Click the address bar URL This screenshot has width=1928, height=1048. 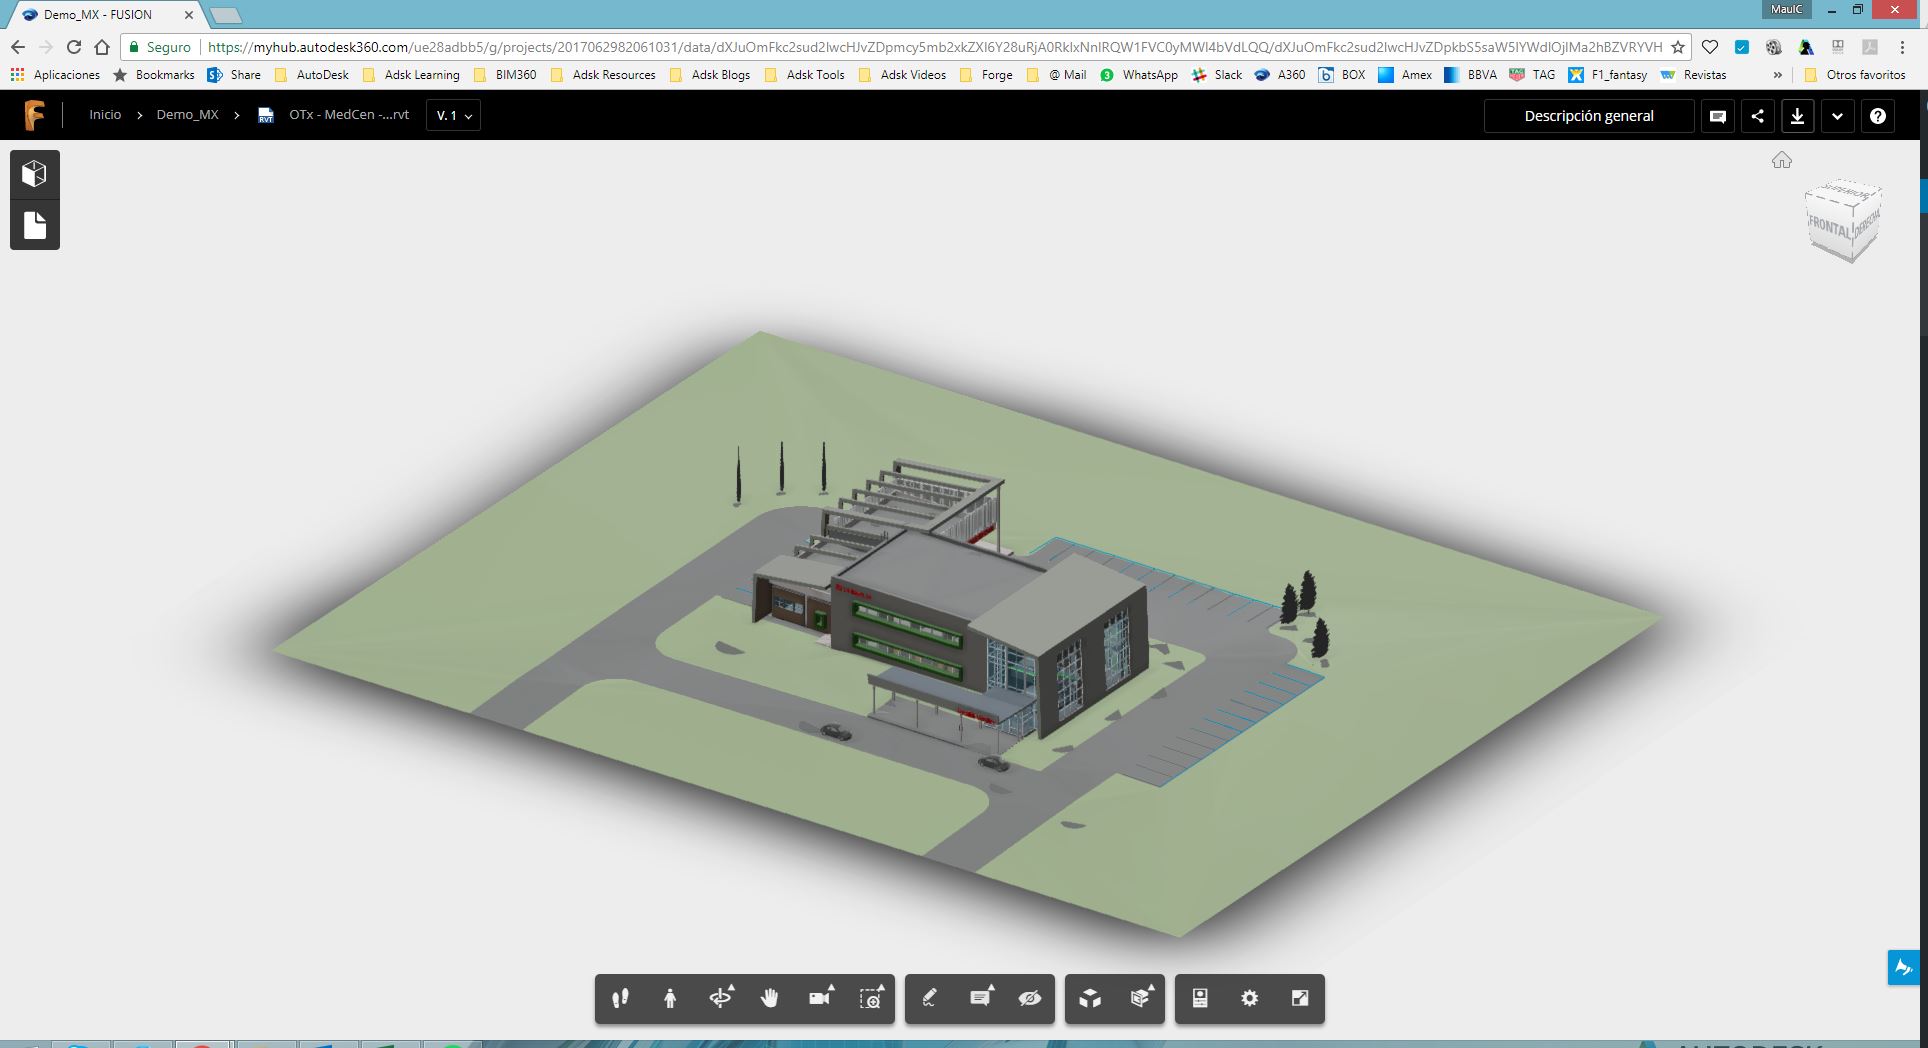[x=935, y=47]
